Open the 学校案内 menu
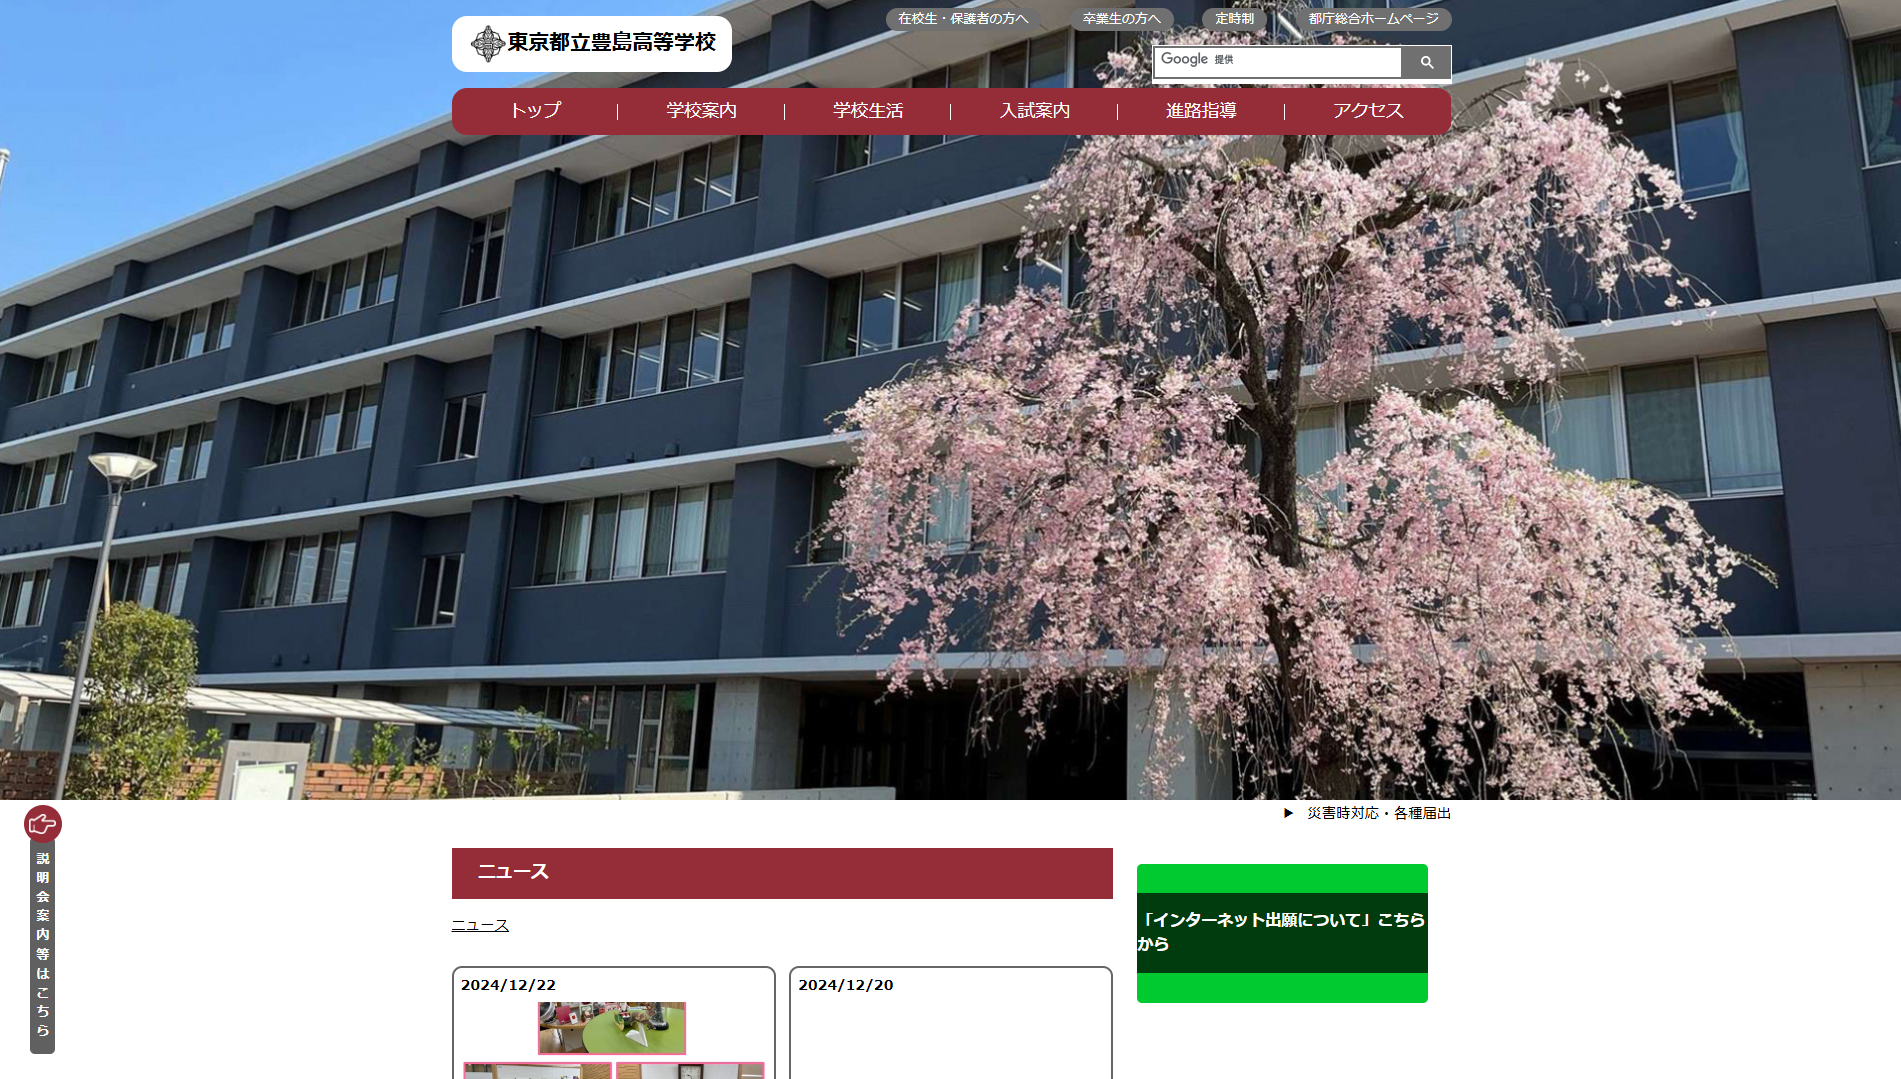 click(702, 111)
